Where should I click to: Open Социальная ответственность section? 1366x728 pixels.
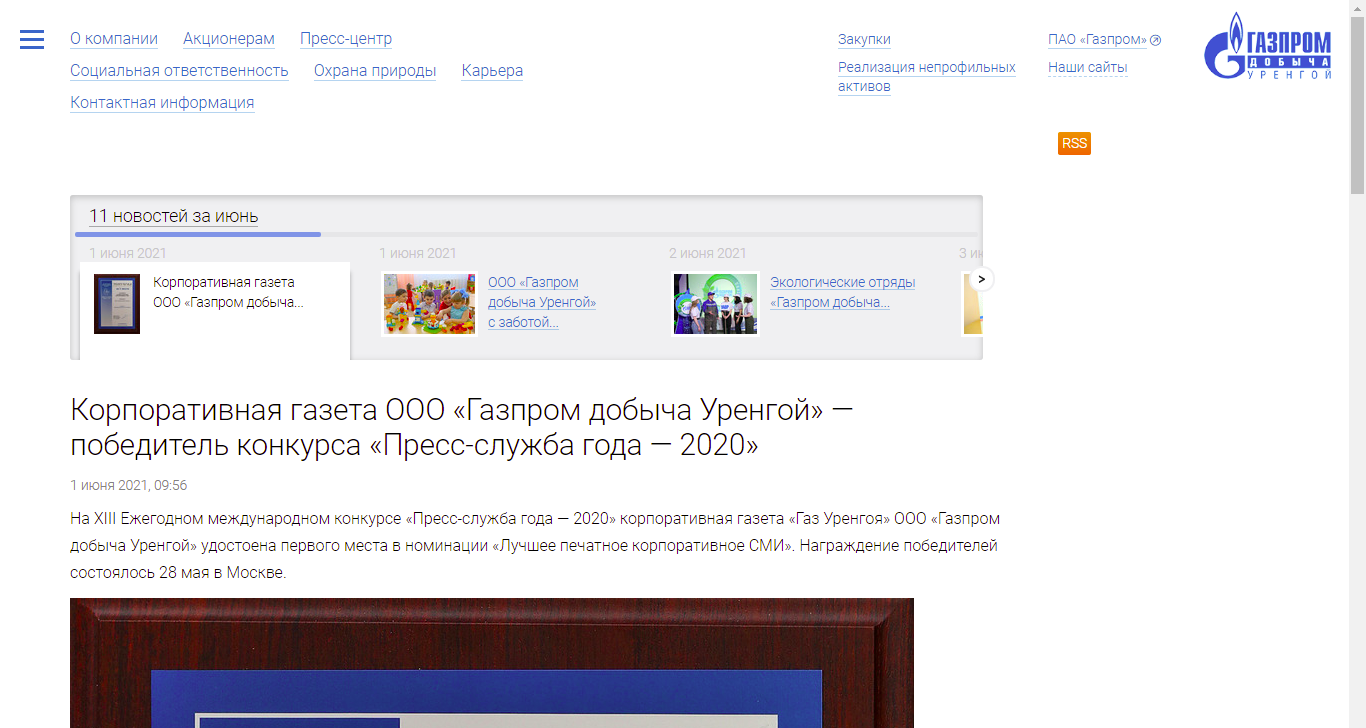179,71
